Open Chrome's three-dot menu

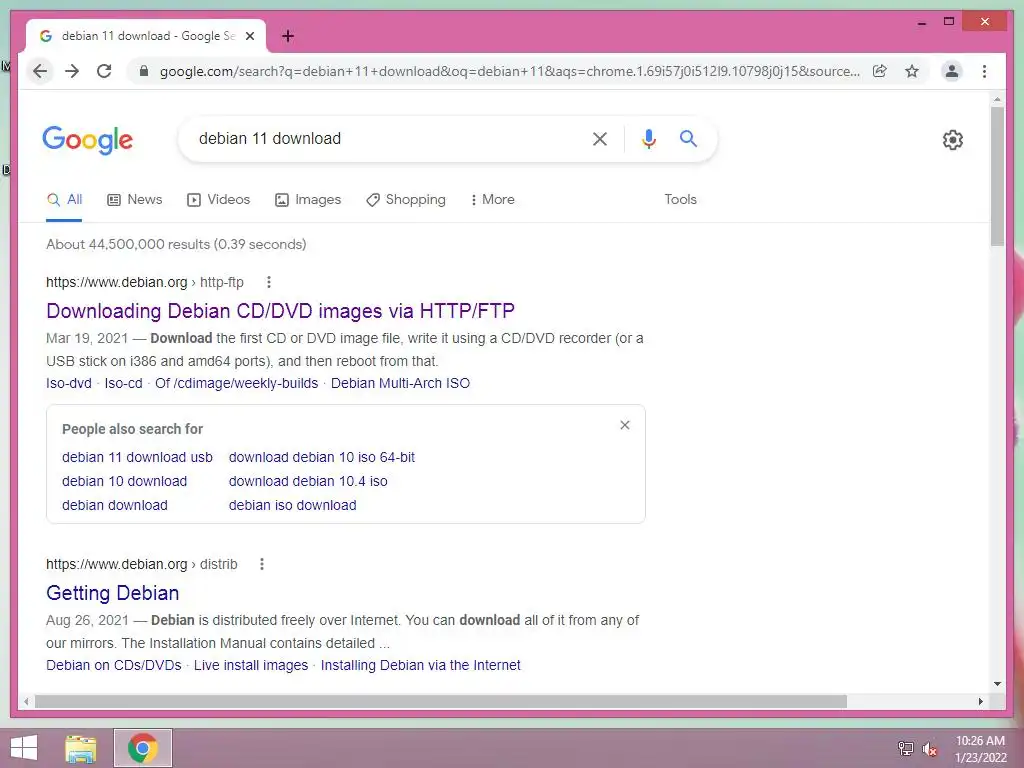coord(984,71)
